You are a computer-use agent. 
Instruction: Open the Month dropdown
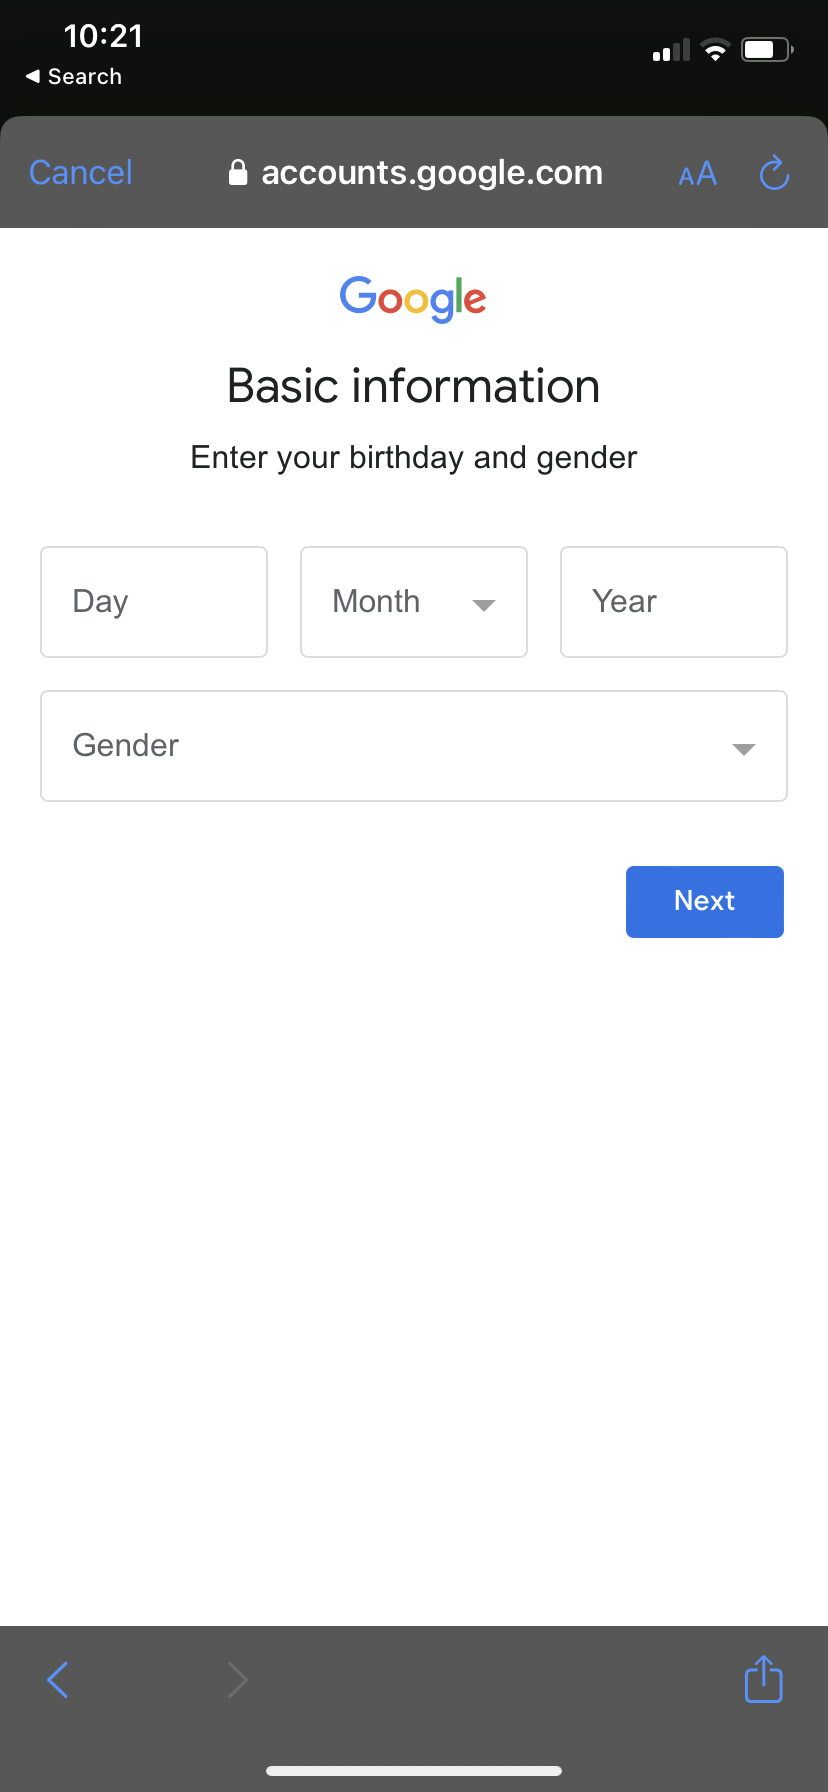click(x=413, y=602)
